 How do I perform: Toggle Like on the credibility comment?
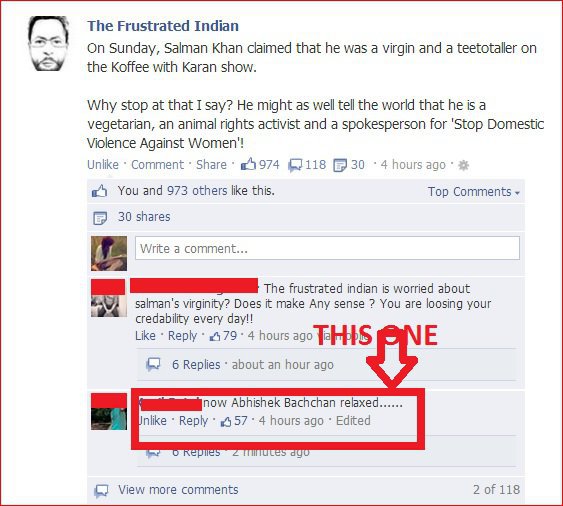[145, 336]
